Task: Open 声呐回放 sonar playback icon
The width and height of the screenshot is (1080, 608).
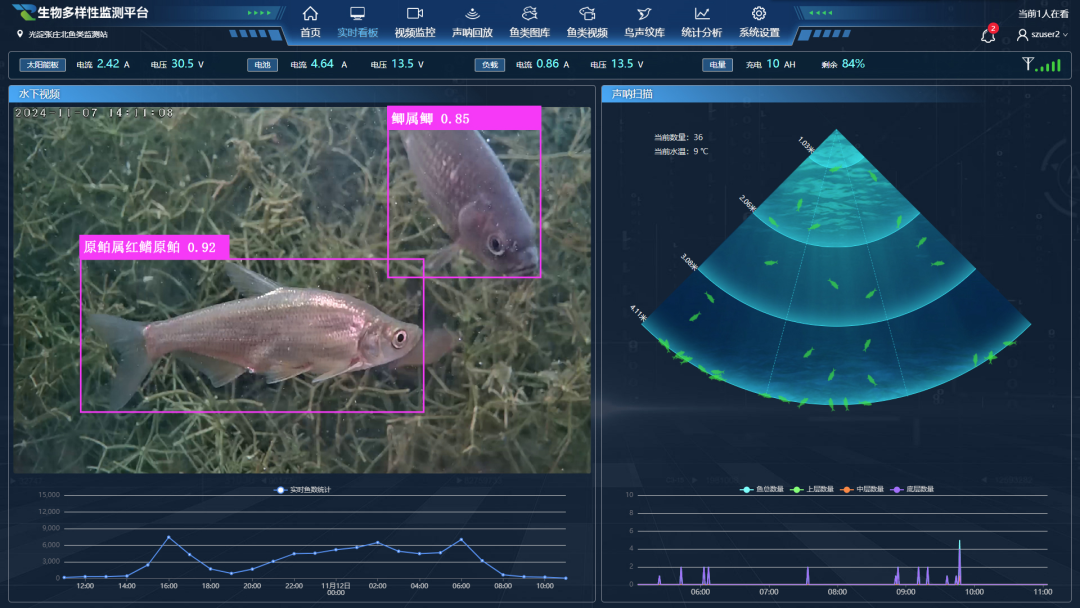Action: coord(472,14)
